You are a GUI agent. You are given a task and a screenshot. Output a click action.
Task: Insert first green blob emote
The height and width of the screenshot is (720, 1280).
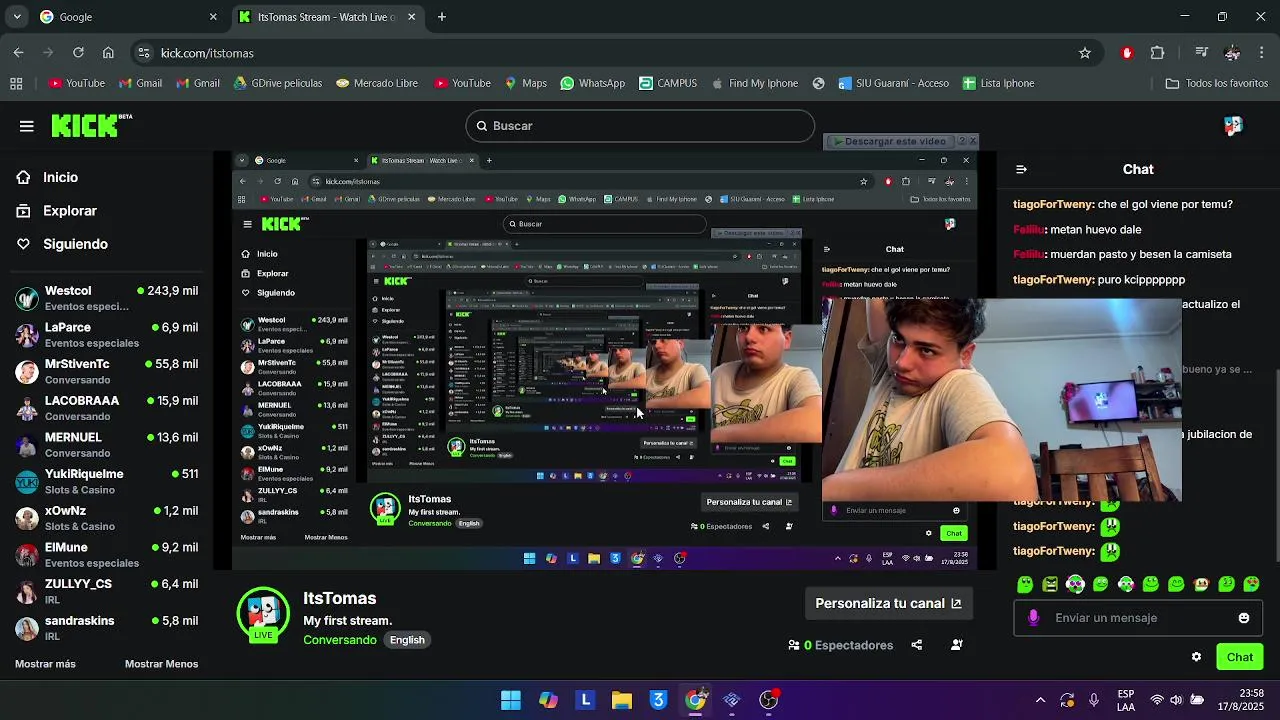point(1025,584)
